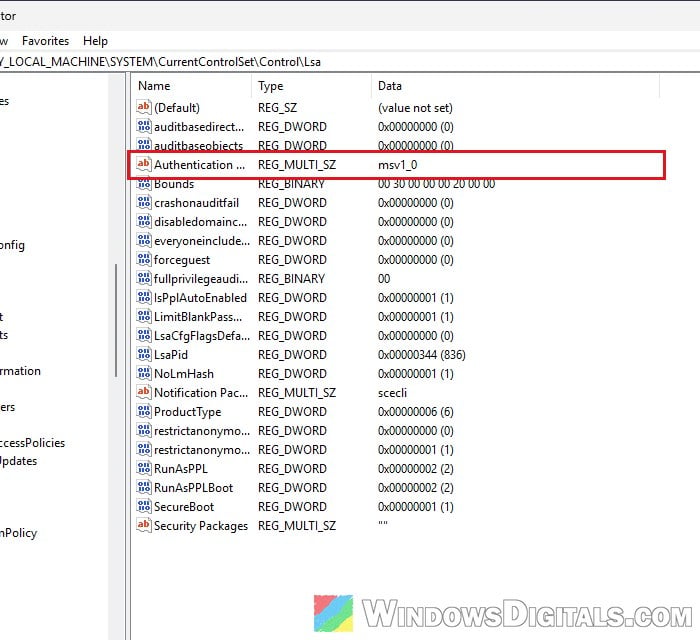
Task: Click the ProductType value name
Action: (188, 412)
